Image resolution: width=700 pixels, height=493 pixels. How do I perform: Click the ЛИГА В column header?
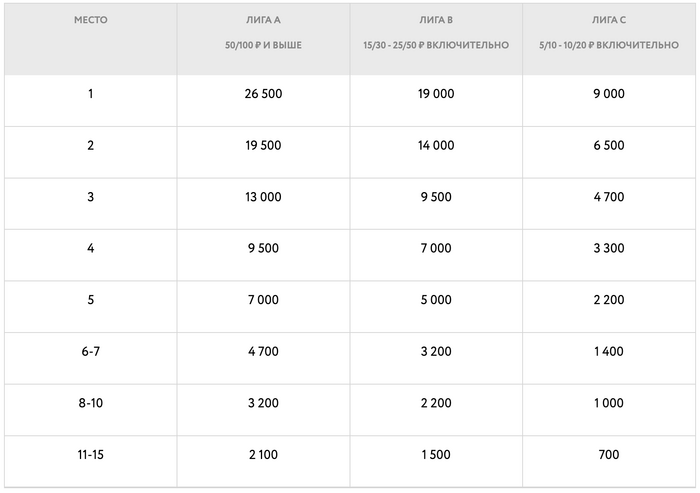[436, 20]
